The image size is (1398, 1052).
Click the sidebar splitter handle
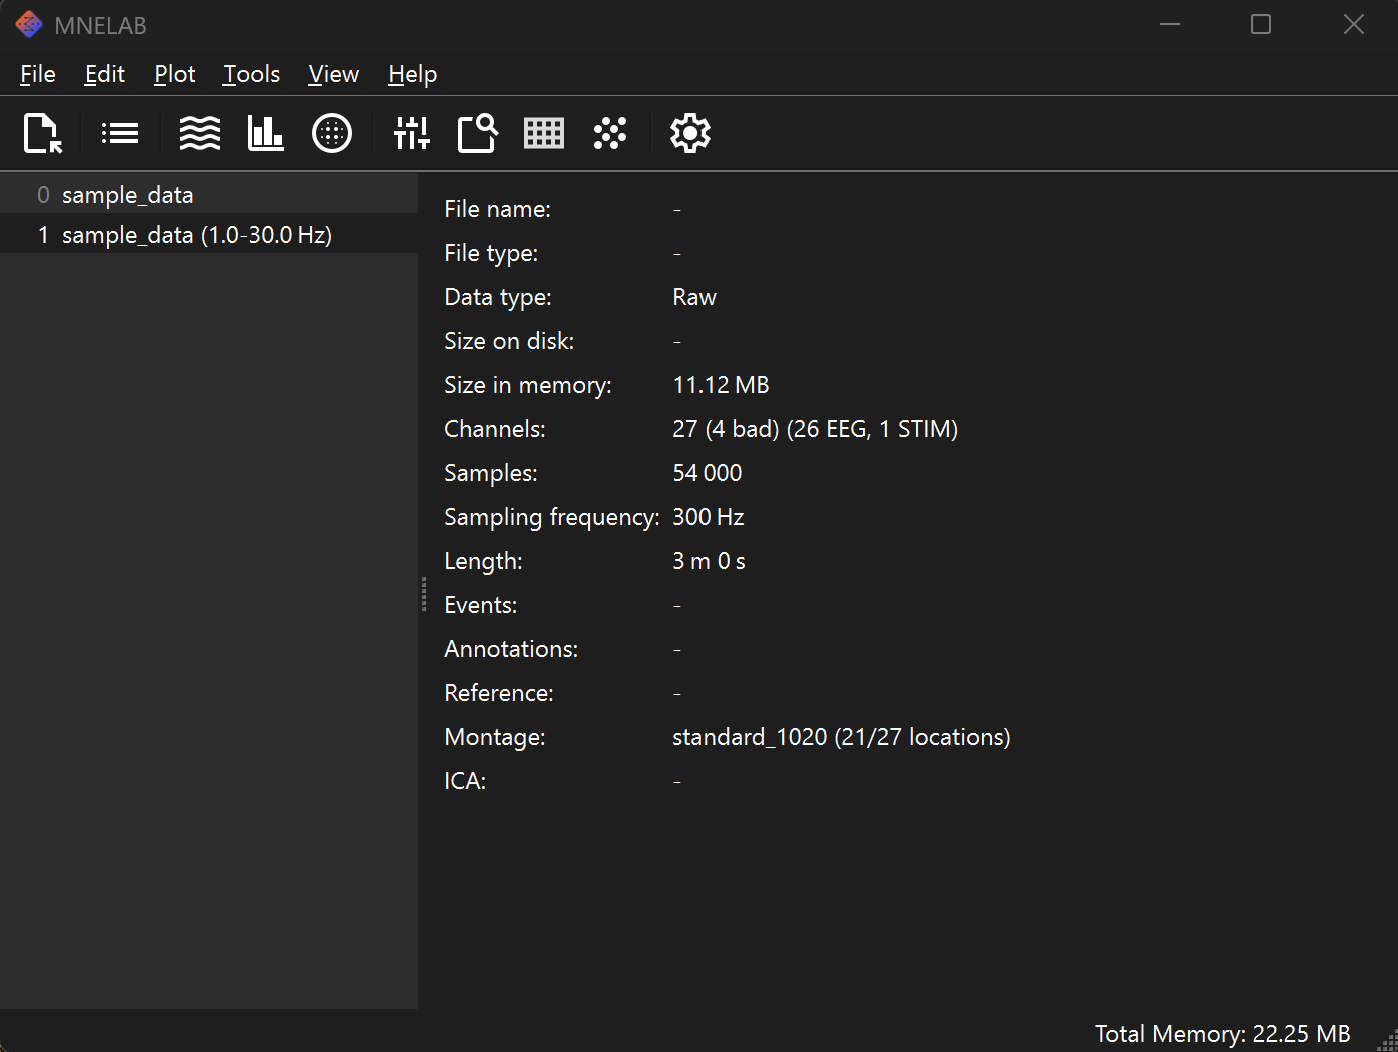coord(424,593)
